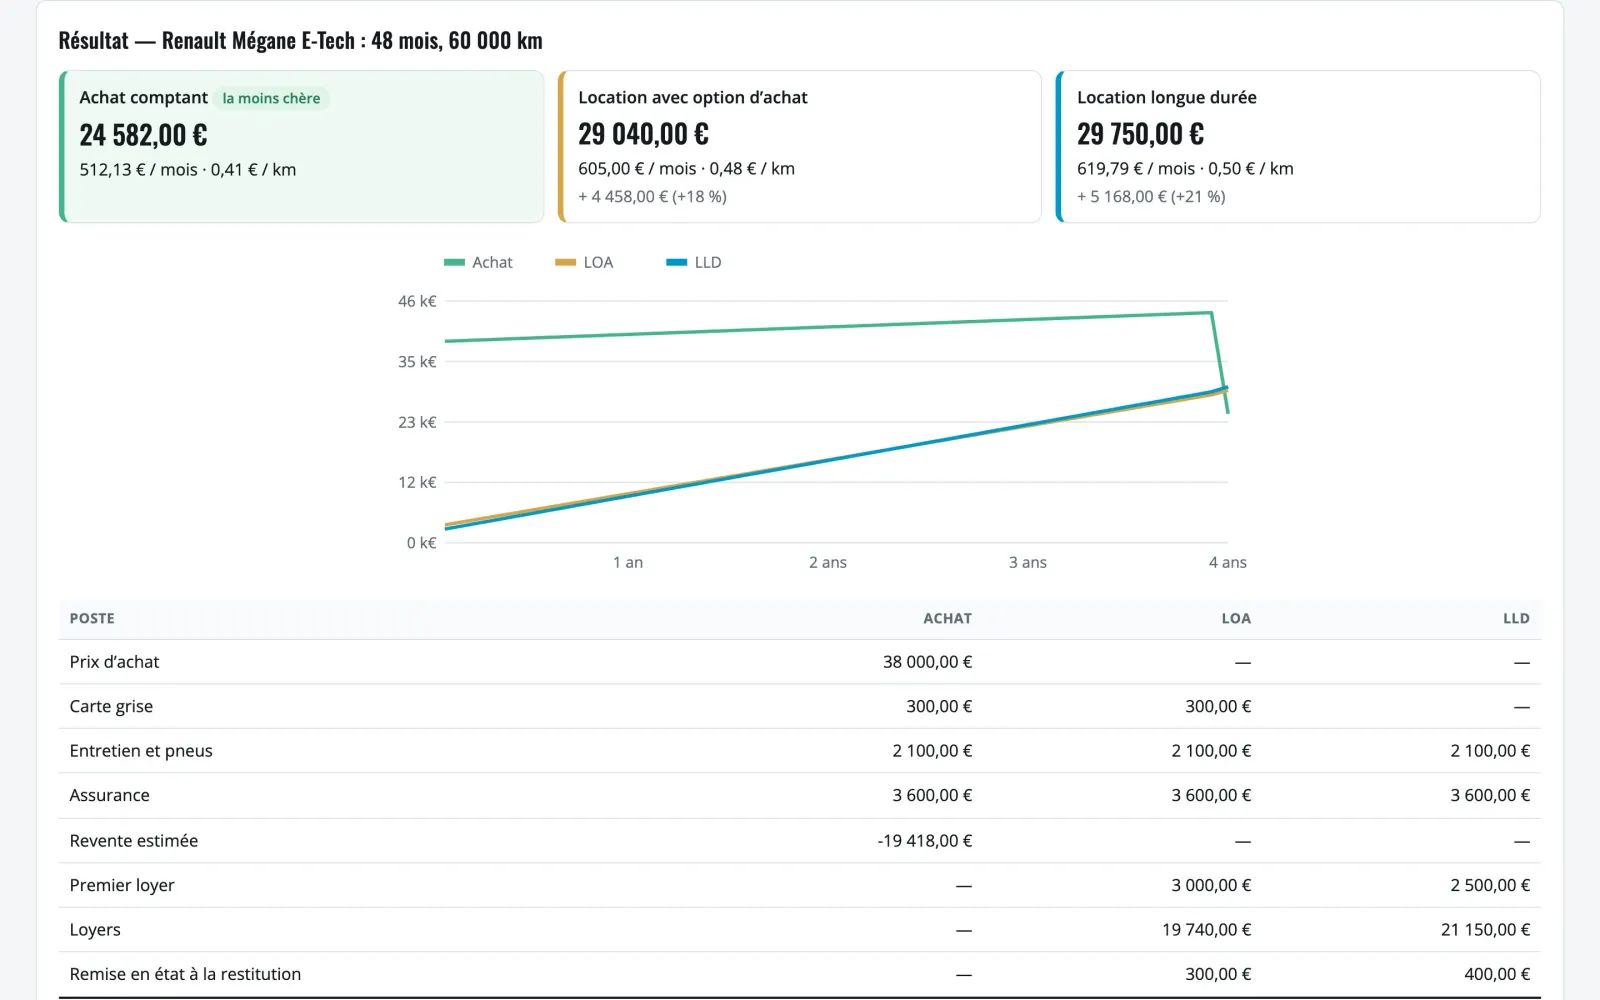Select the Location avec option d'achat card
This screenshot has width=1600, height=1000.
point(800,146)
